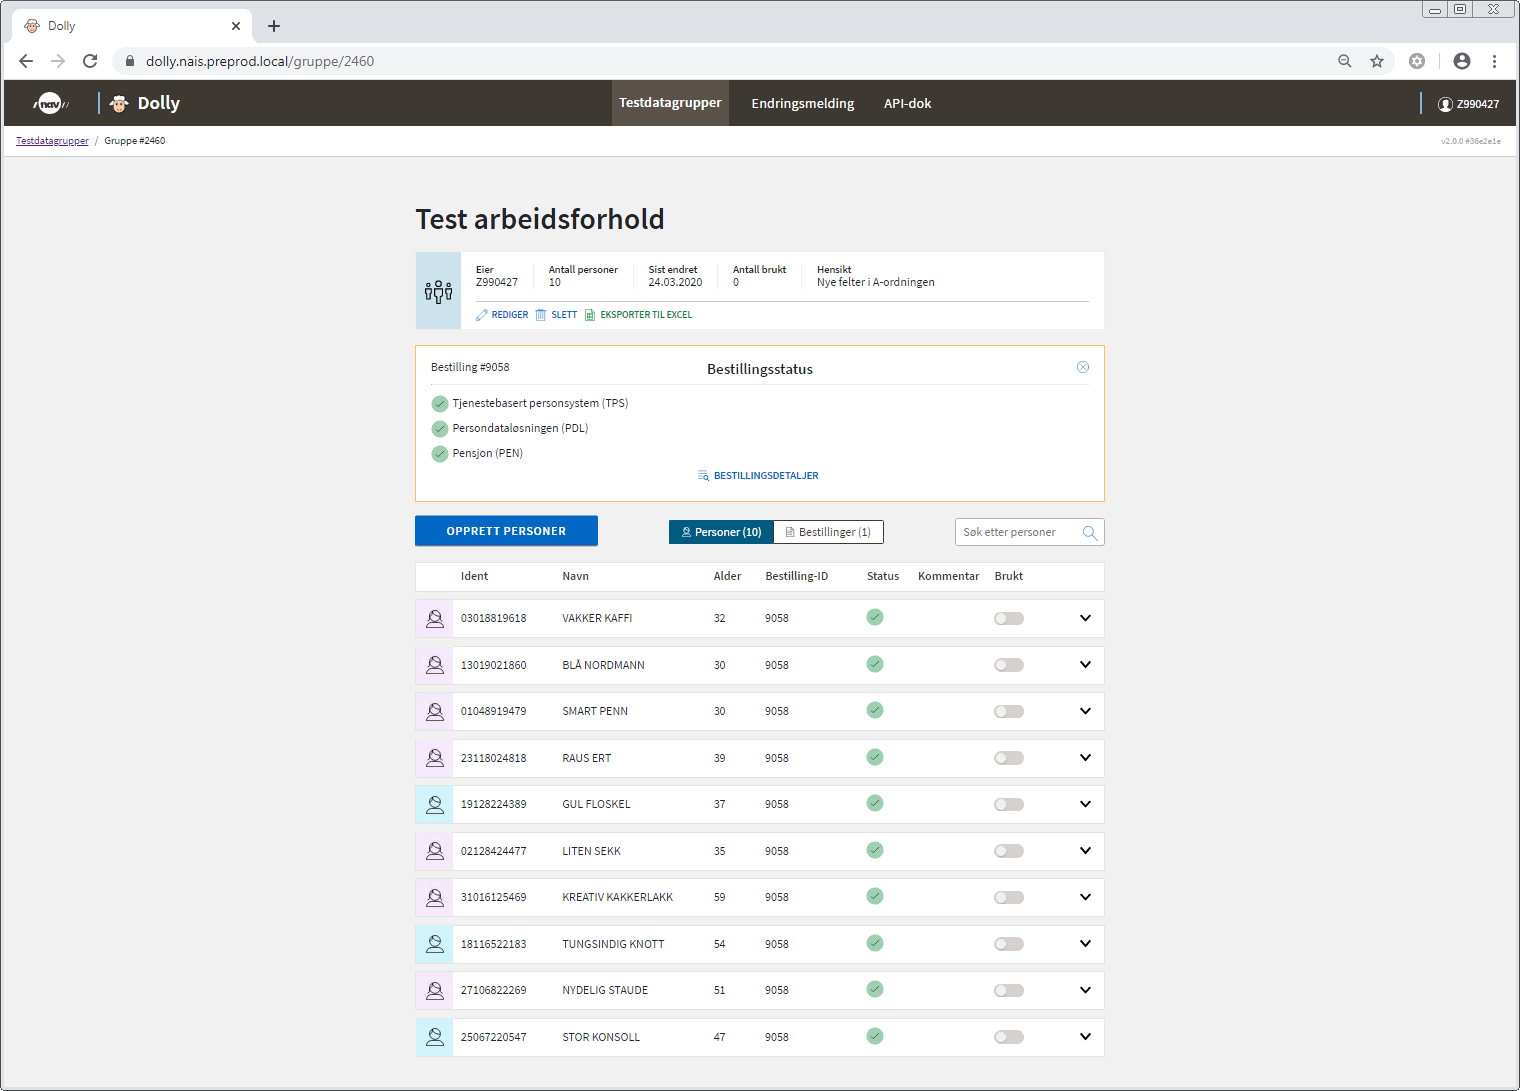Expand row for BLÅ NORDMANN
1520x1091 pixels.
[1085, 665]
